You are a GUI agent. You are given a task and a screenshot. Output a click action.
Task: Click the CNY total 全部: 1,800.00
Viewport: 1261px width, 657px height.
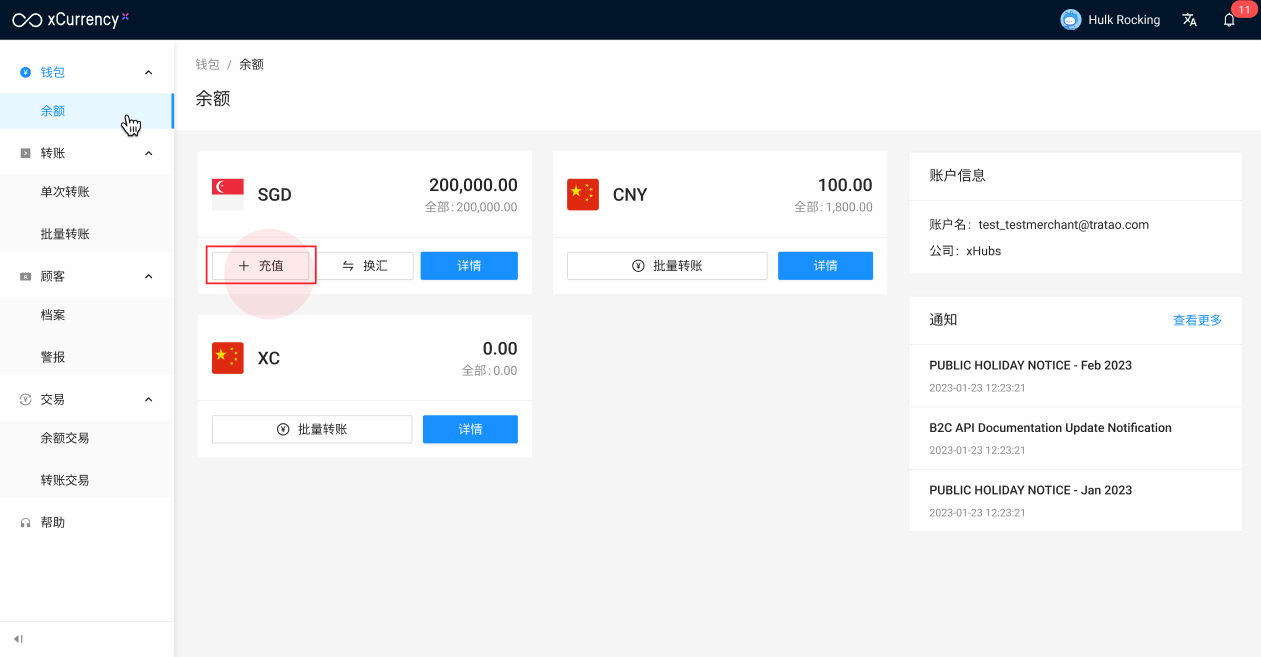coord(833,207)
